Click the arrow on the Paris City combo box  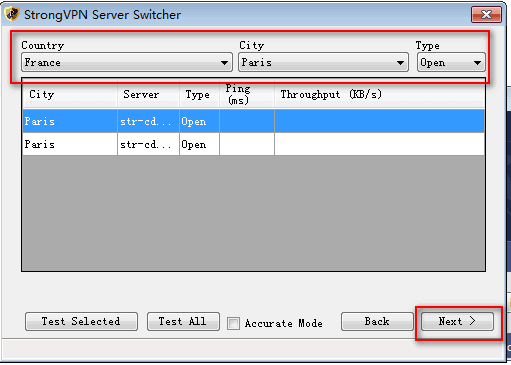click(x=400, y=63)
